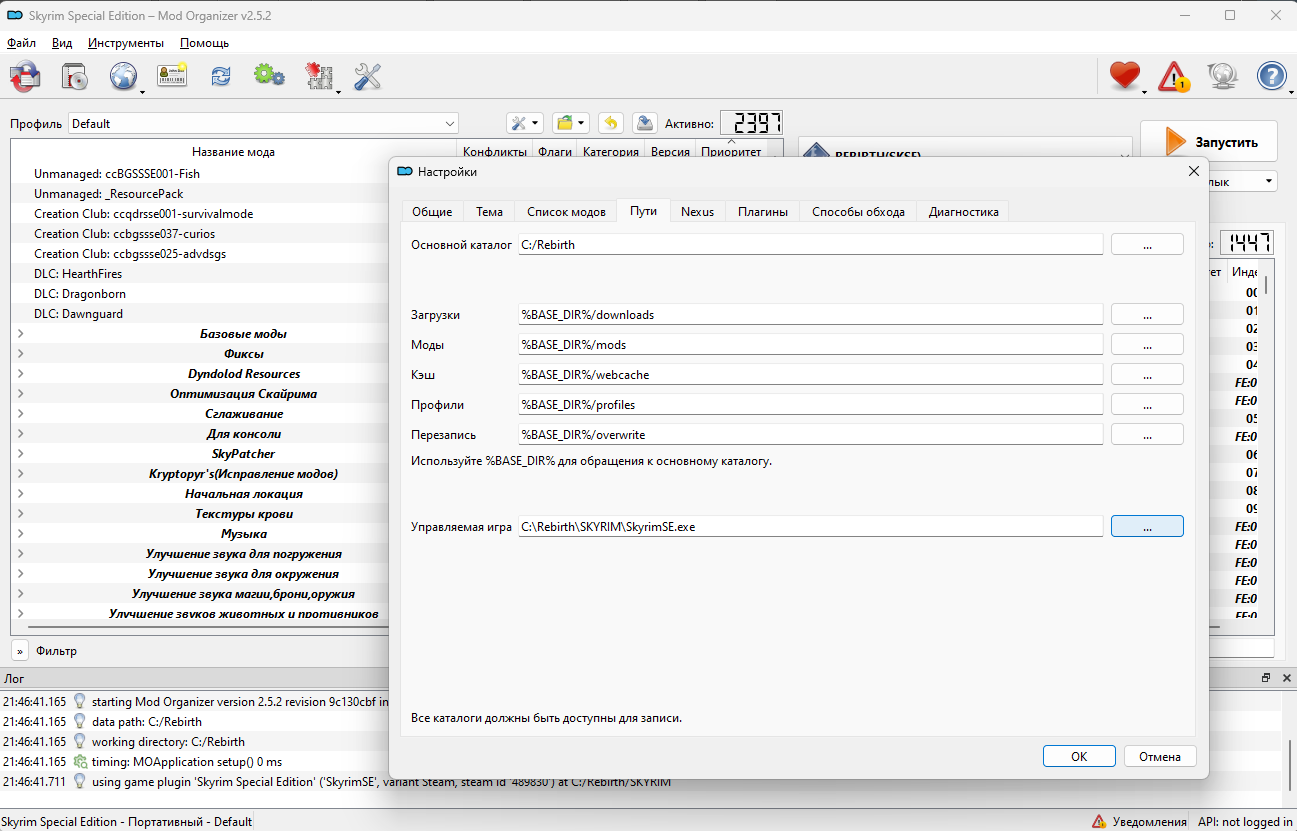Image resolution: width=1297 pixels, height=831 pixels.
Task: Click the change instance toolbar icon
Action: point(25,76)
